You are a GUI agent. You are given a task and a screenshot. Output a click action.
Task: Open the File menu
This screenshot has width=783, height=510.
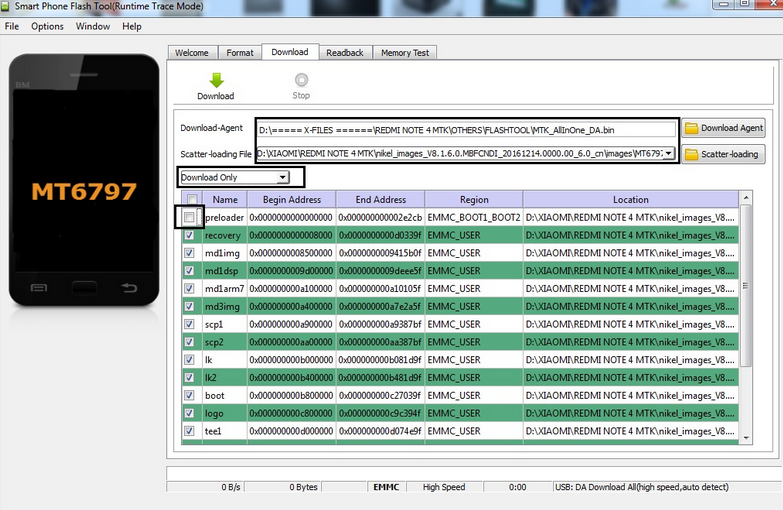click(x=12, y=26)
